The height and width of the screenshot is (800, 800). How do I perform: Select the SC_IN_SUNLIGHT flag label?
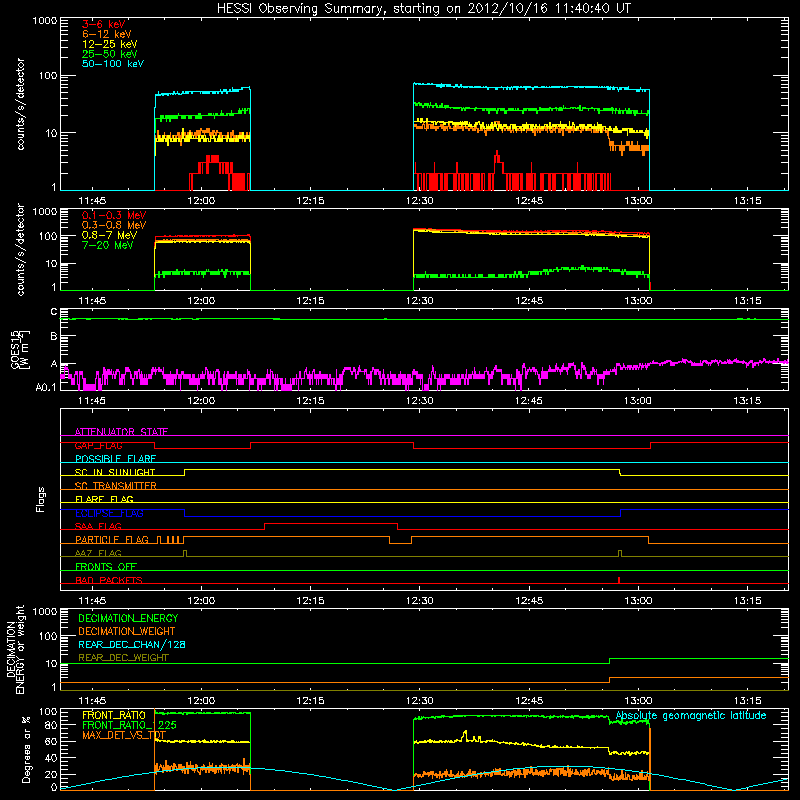coord(115,472)
